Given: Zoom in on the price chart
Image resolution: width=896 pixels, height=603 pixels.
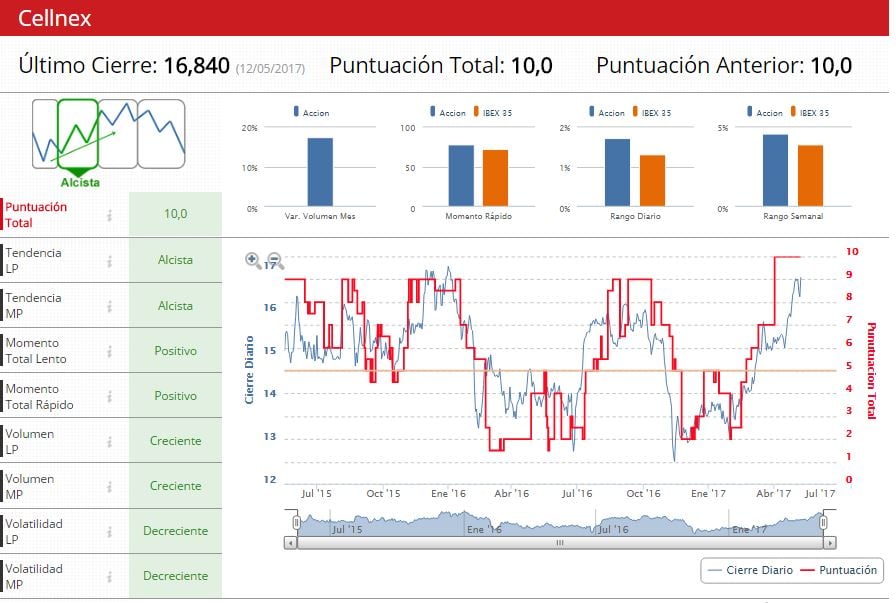Looking at the screenshot, I should 253,260.
